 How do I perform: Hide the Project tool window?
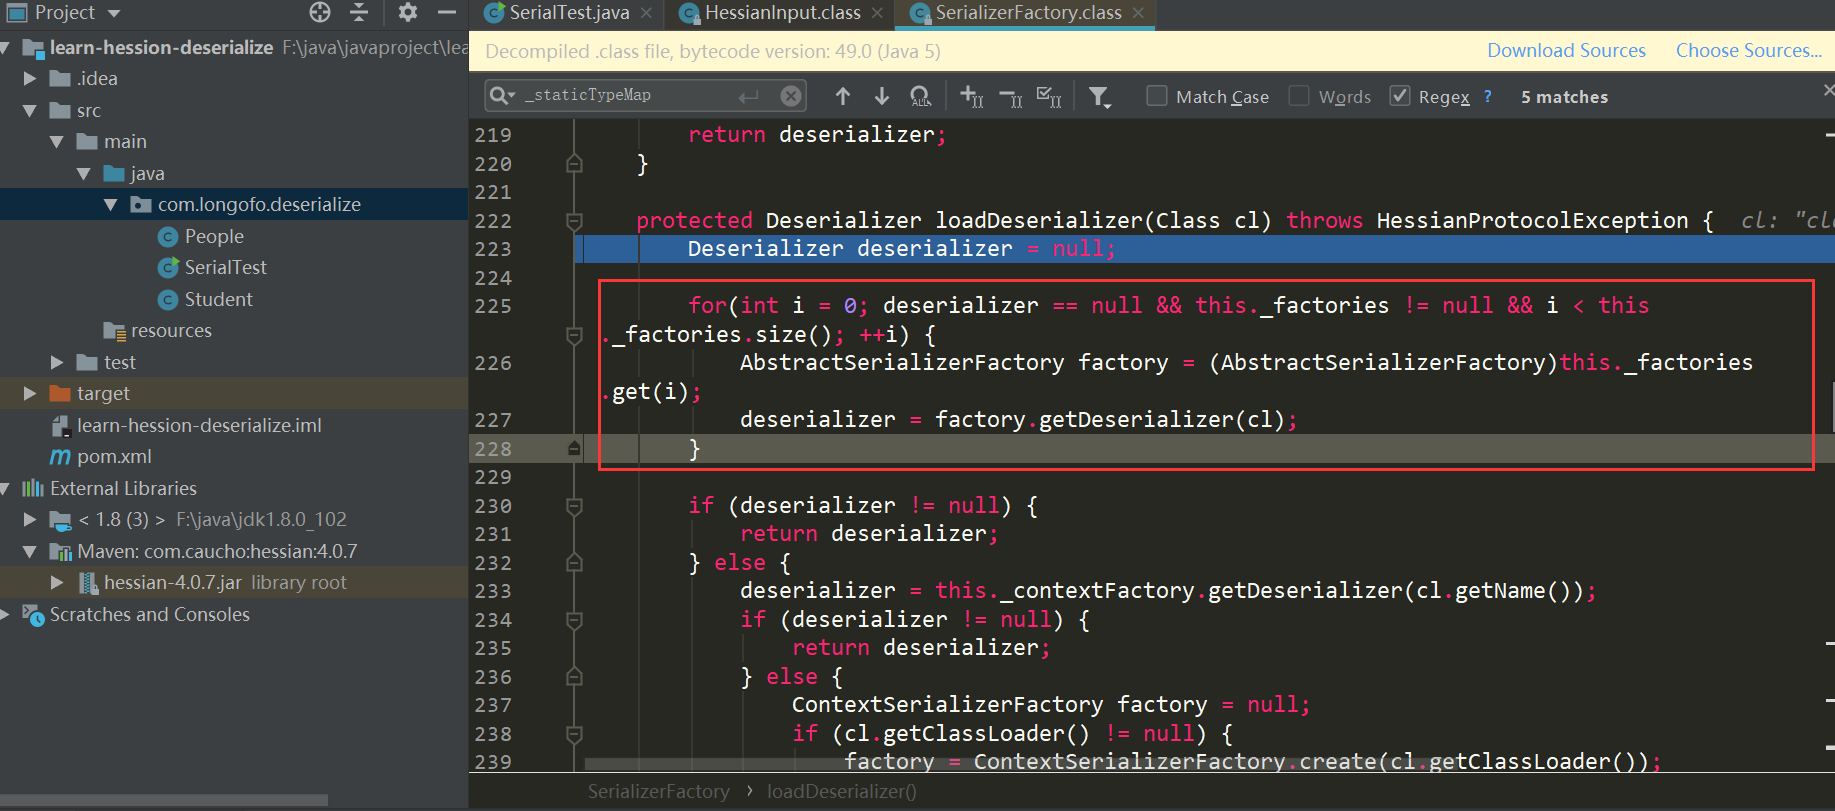tap(447, 12)
